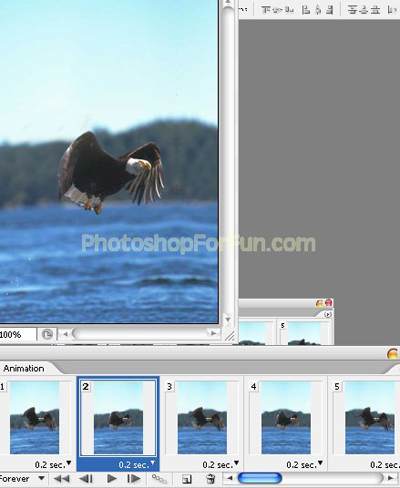The height and width of the screenshot is (488, 400).
Task: Click the document vertical scrollbar thumb
Action: point(228,160)
